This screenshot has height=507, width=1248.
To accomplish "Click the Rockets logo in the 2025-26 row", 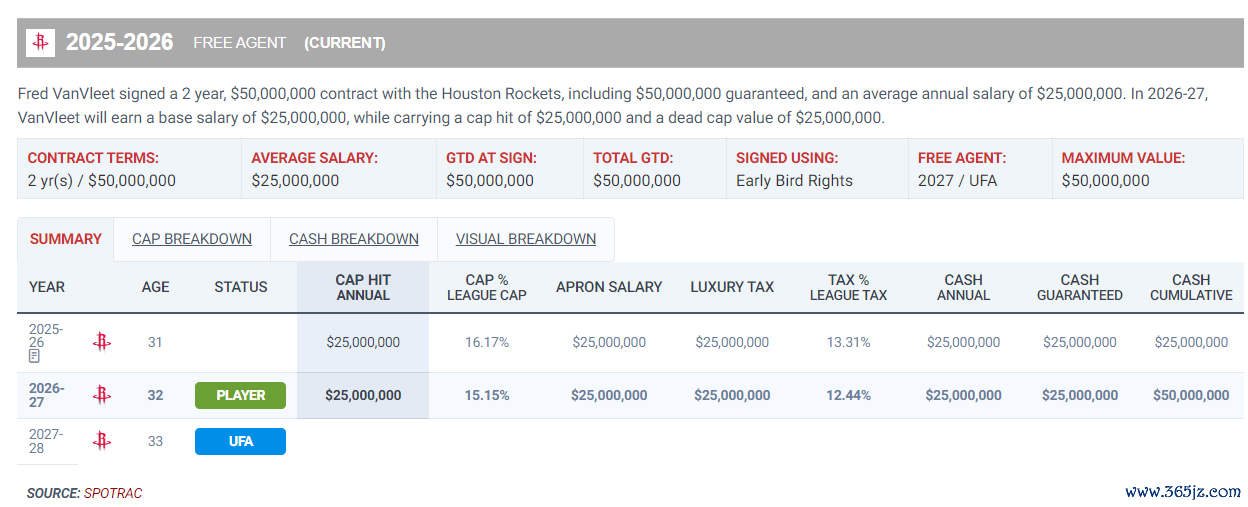I will 101,342.
